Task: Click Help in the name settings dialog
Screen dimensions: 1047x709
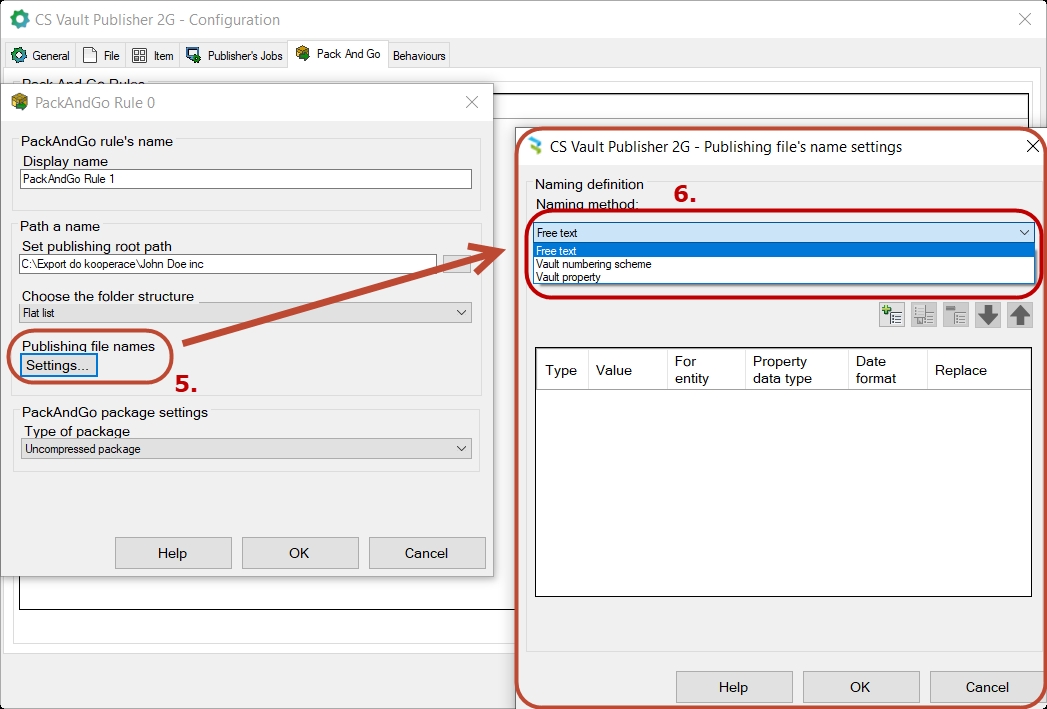Action: [x=733, y=687]
